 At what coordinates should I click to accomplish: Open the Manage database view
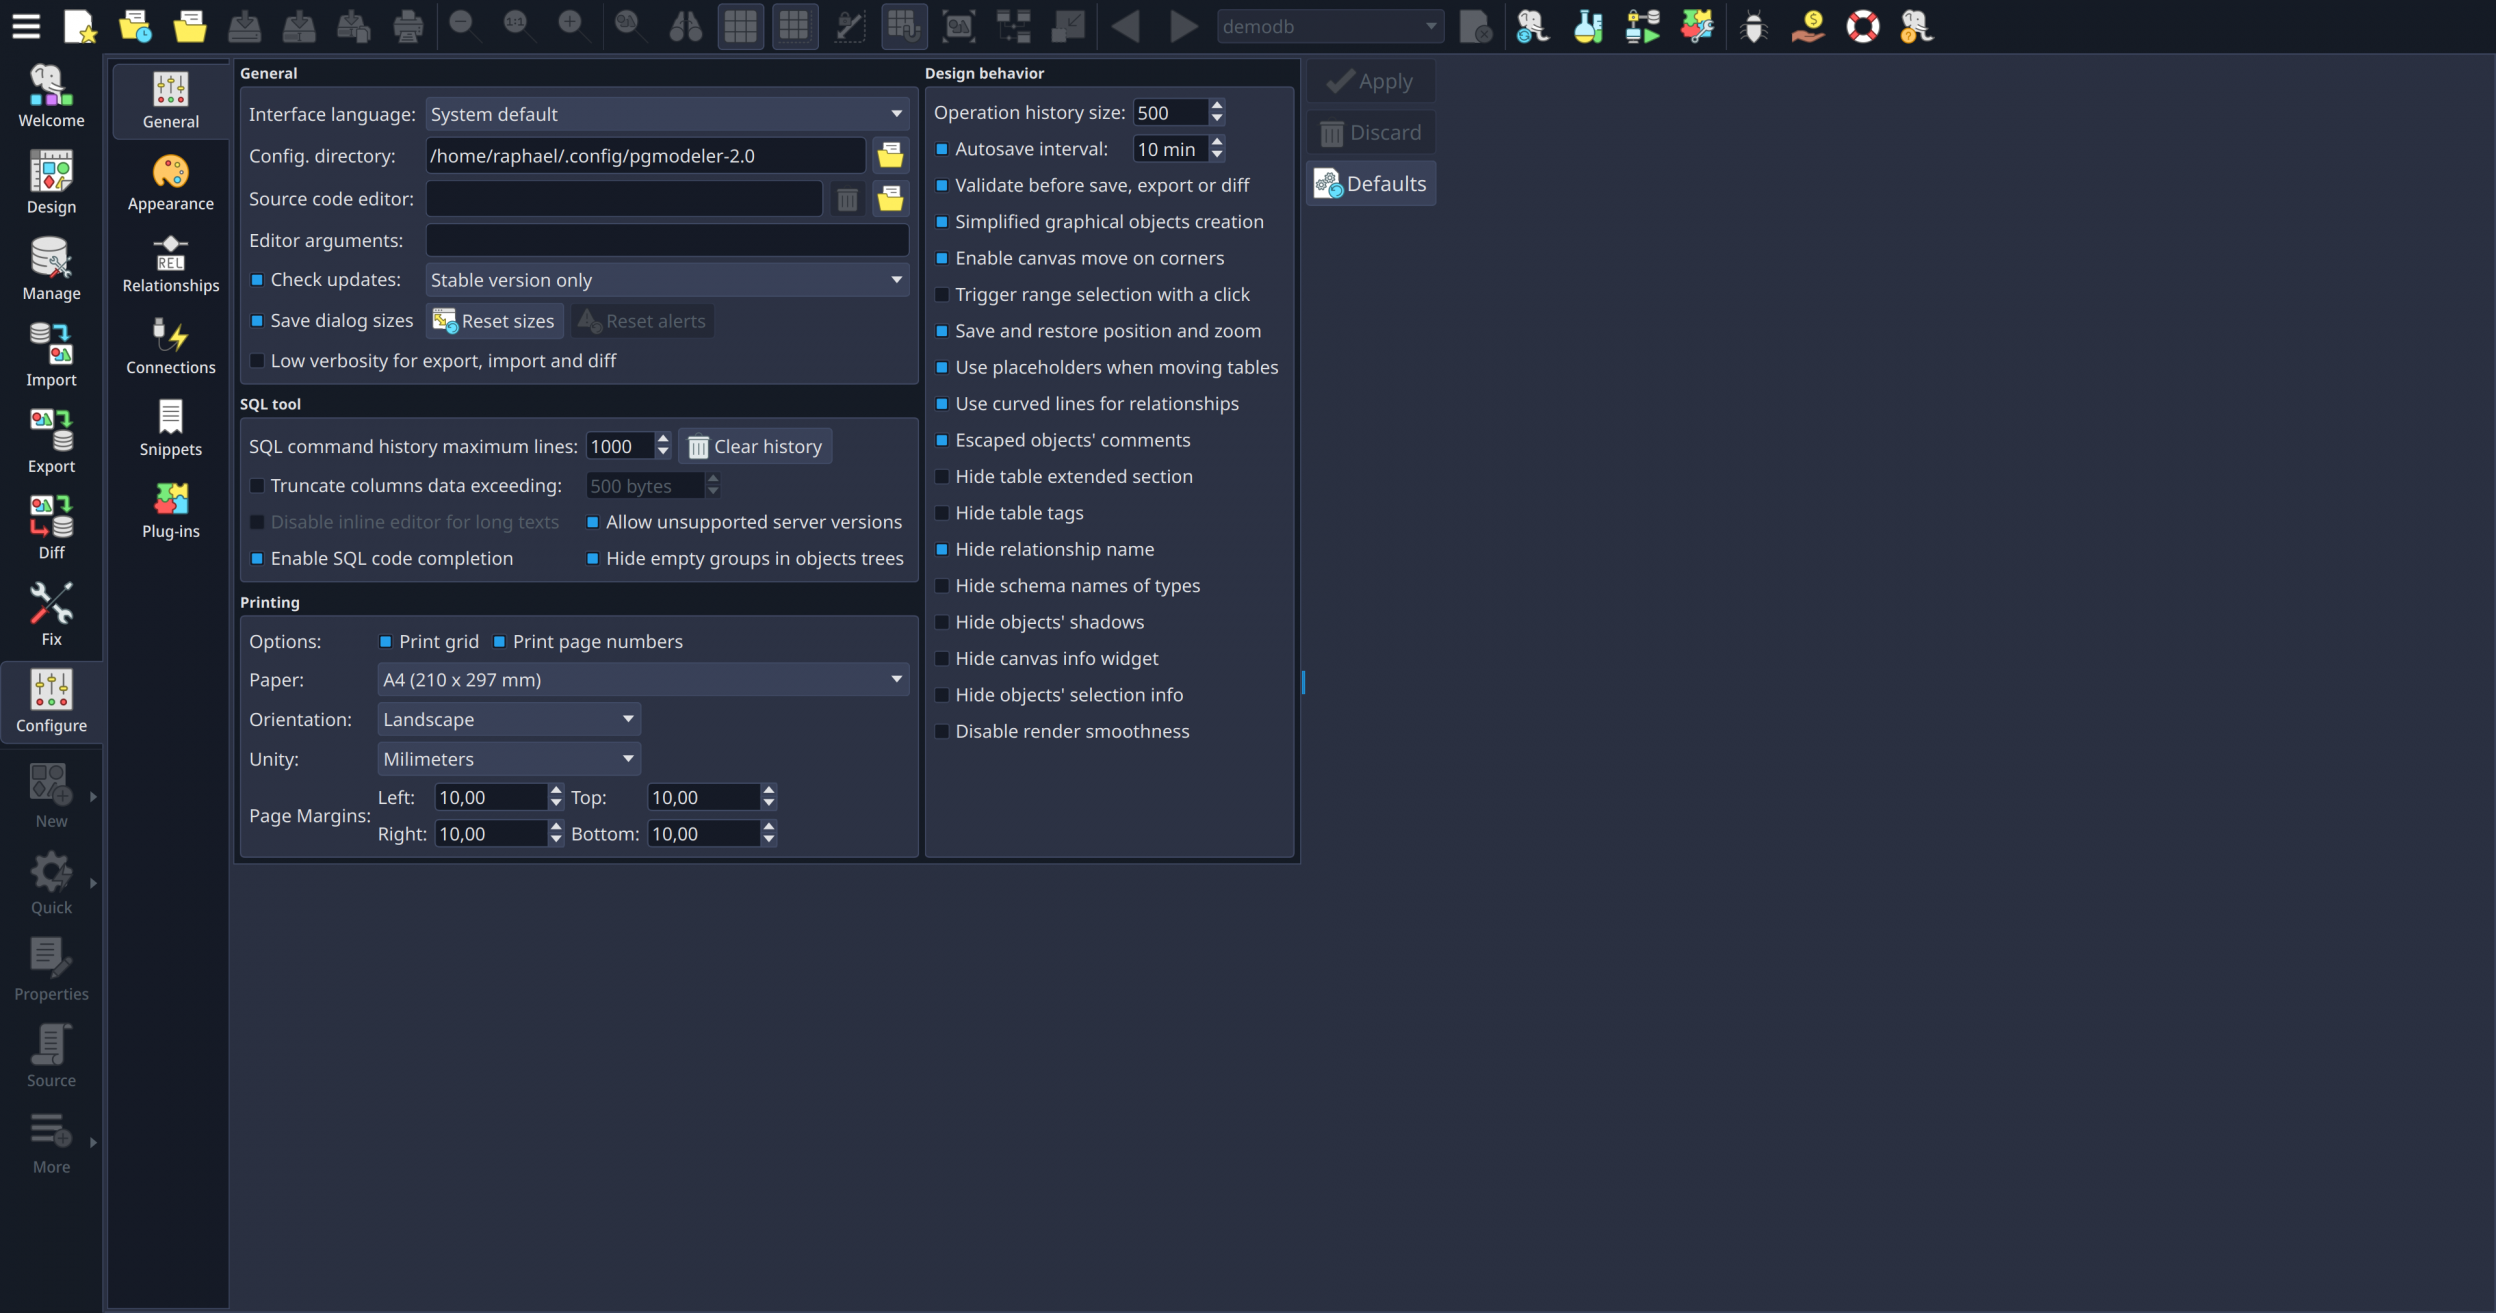[x=51, y=268]
